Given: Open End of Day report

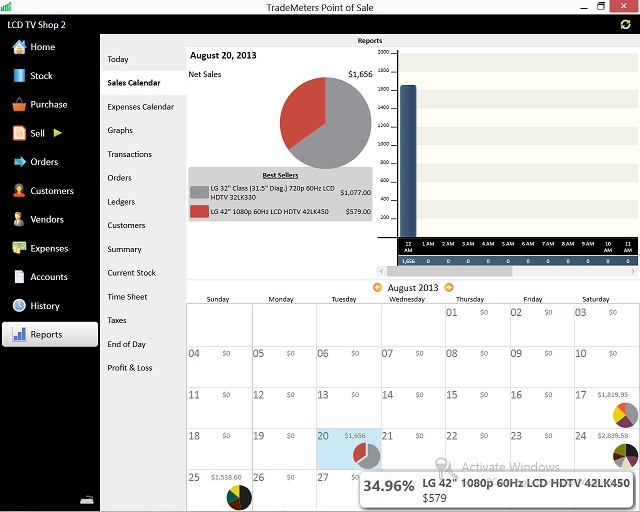Looking at the screenshot, I should (x=143, y=344).
